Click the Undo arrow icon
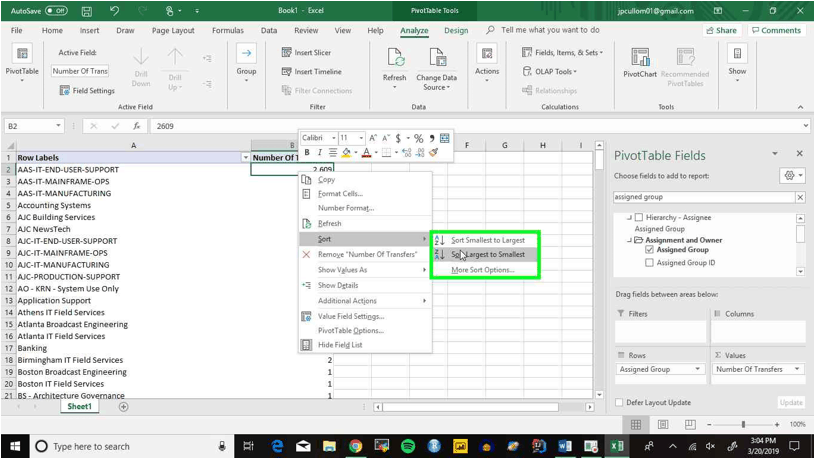 click(114, 10)
